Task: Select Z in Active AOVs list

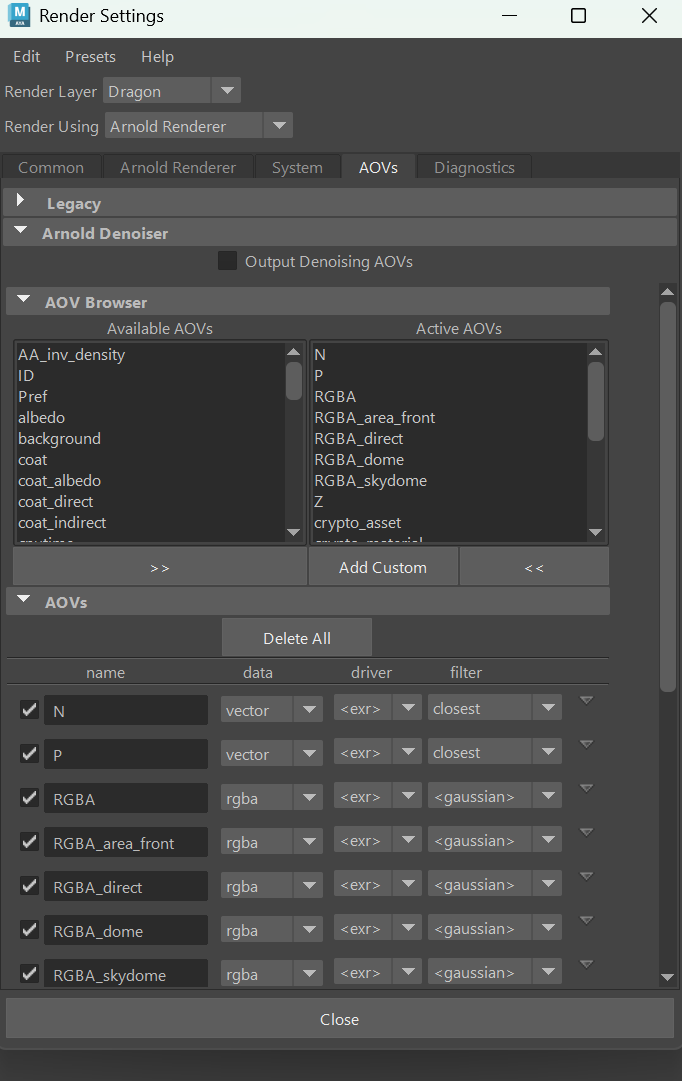Action: 319,502
